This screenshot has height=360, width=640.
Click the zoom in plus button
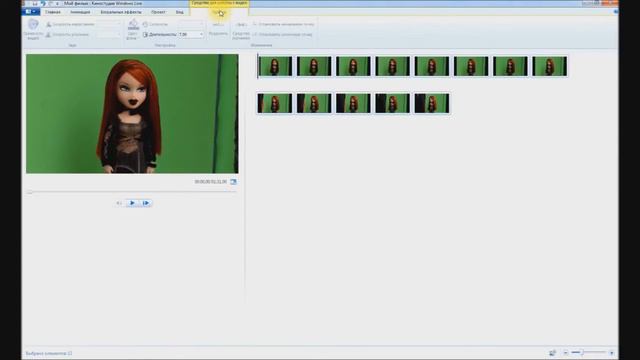click(x=611, y=353)
